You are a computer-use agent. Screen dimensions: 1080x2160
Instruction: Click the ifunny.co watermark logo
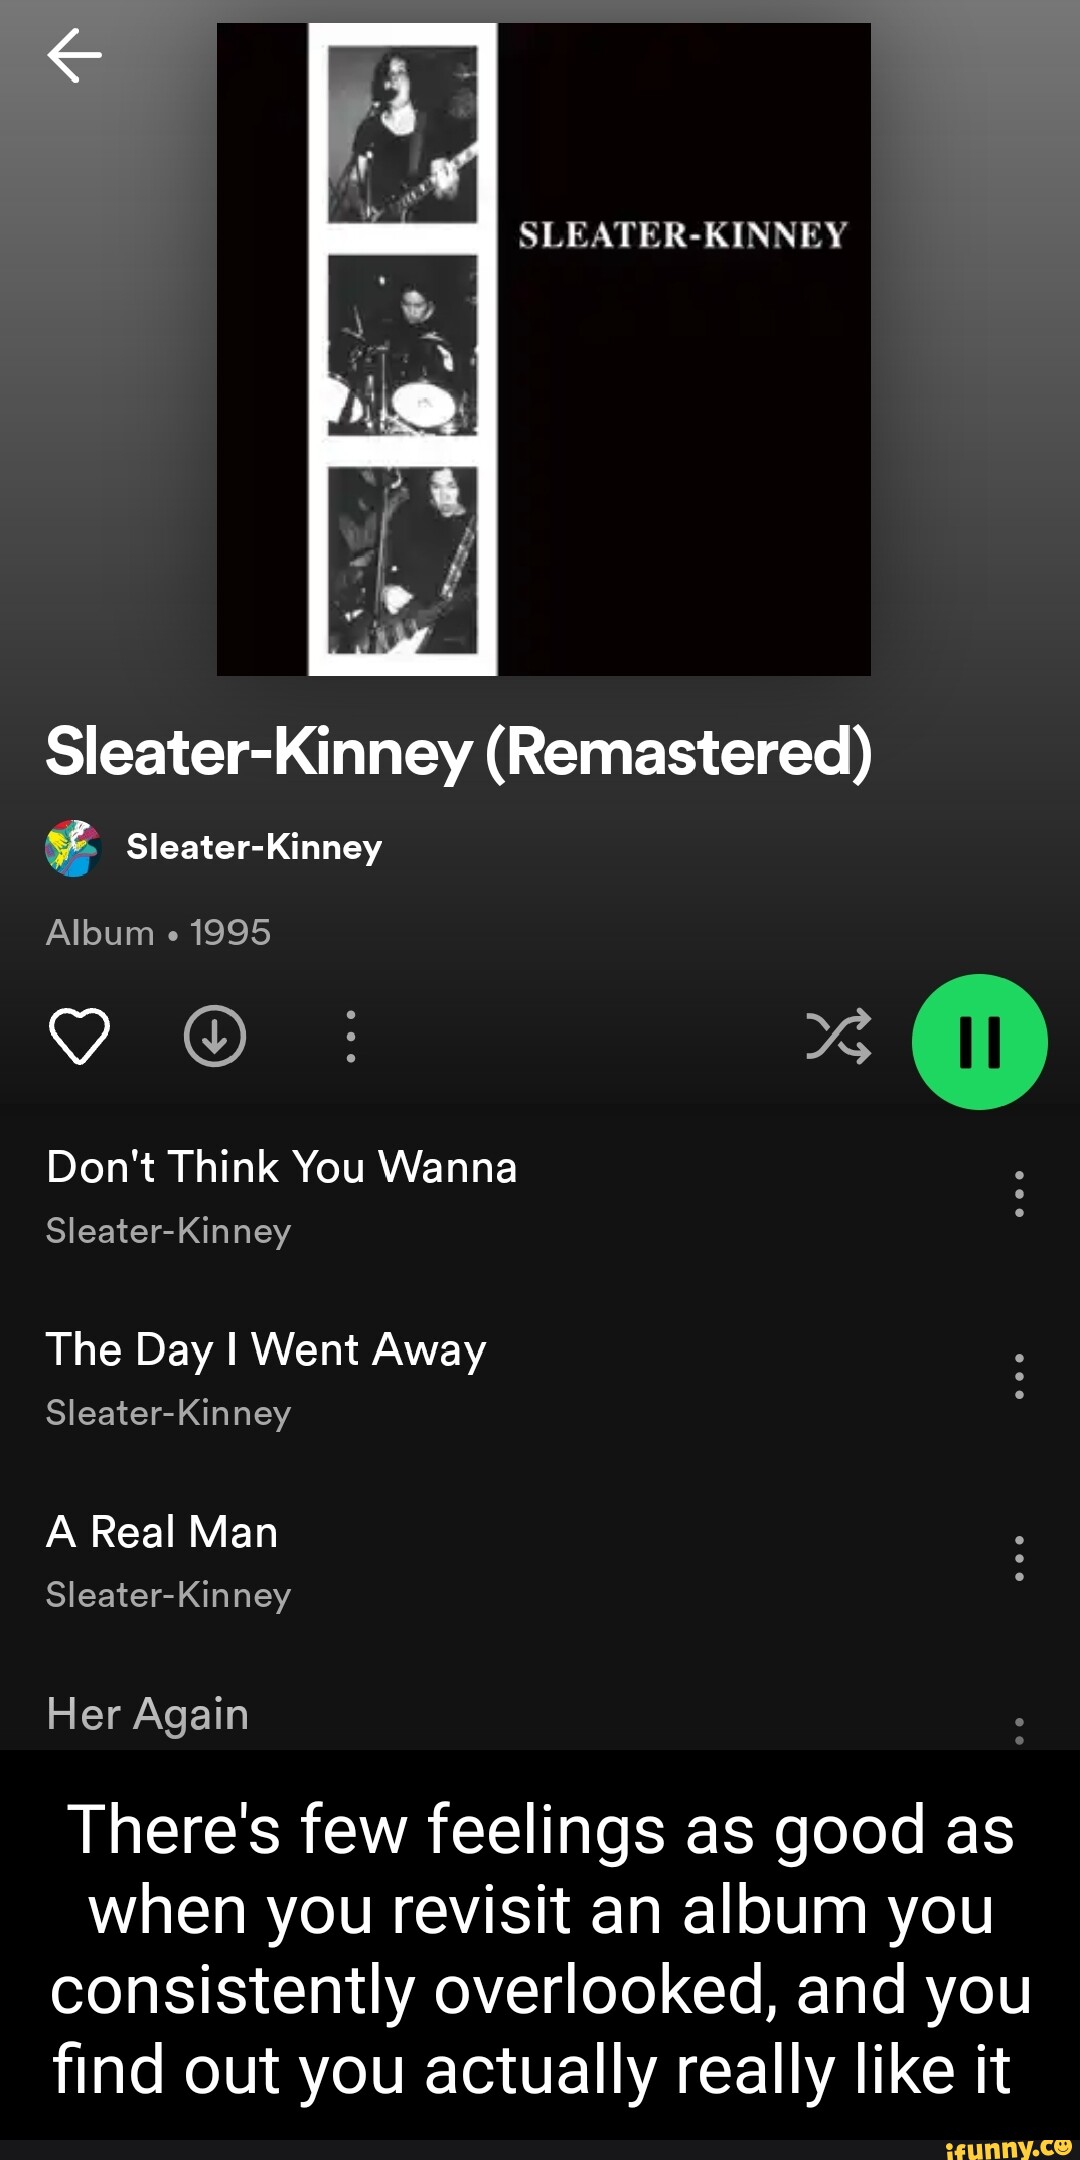click(1008, 2147)
